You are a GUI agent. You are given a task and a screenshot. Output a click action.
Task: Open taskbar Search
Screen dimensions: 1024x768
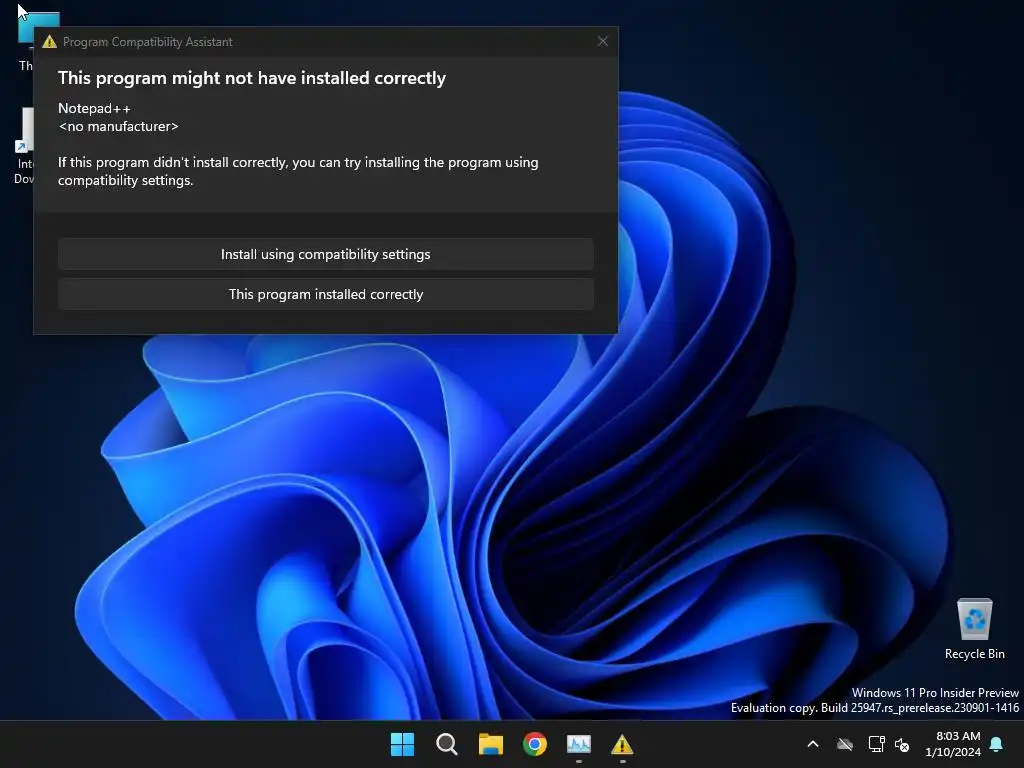pyautogui.click(x=447, y=744)
